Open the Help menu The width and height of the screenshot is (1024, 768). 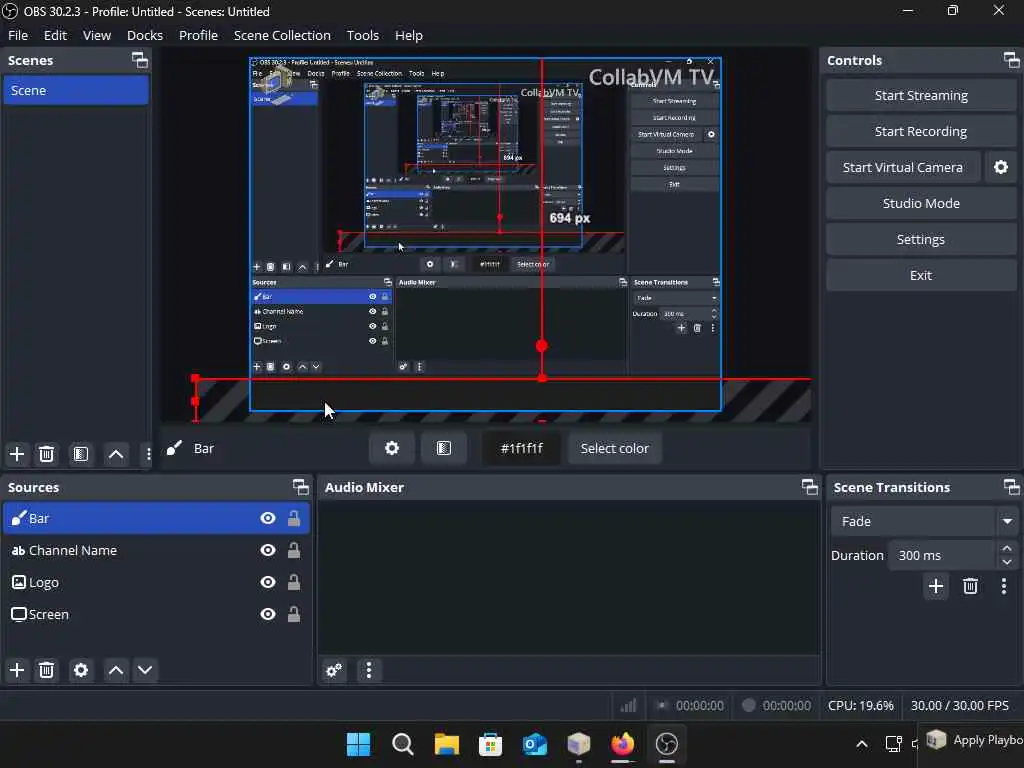click(x=409, y=35)
